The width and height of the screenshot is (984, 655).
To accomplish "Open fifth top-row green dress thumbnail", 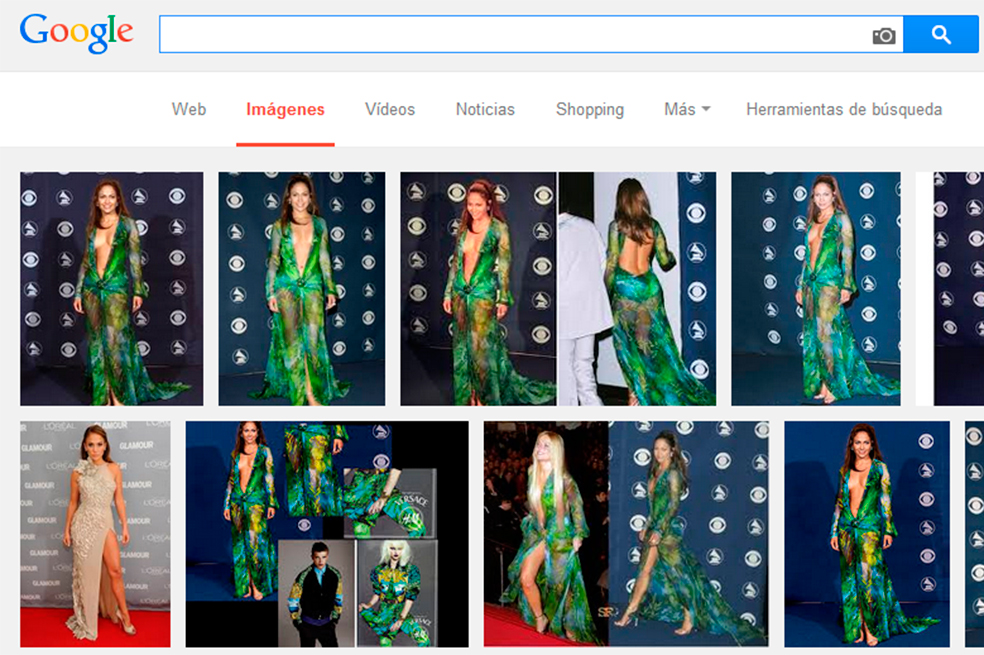I will coord(816,289).
